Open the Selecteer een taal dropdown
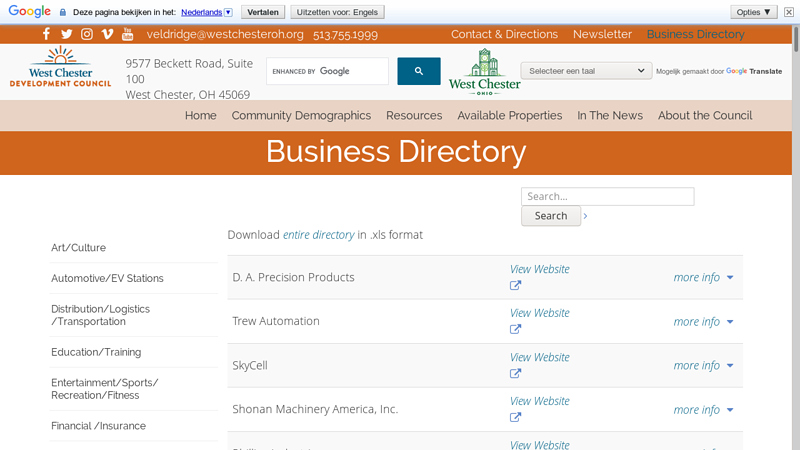The height and width of the screenshot is (450, 800). click(x=586, y=71)
